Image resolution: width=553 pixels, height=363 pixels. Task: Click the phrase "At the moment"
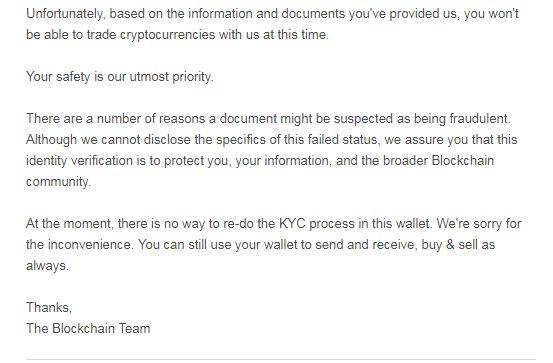point(69,224)
